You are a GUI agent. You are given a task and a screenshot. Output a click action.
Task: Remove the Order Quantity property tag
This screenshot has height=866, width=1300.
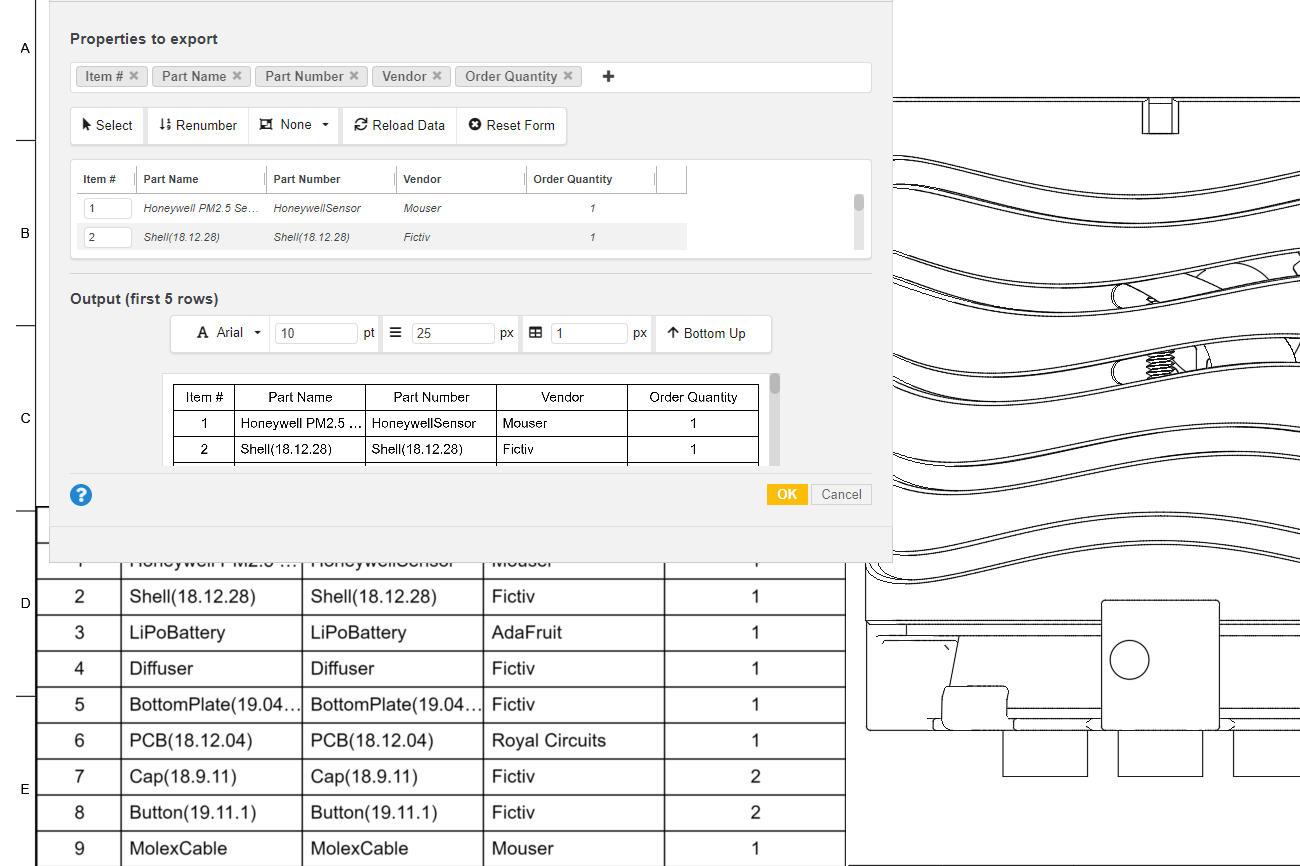pyautogui.click(x=568, y=76)
